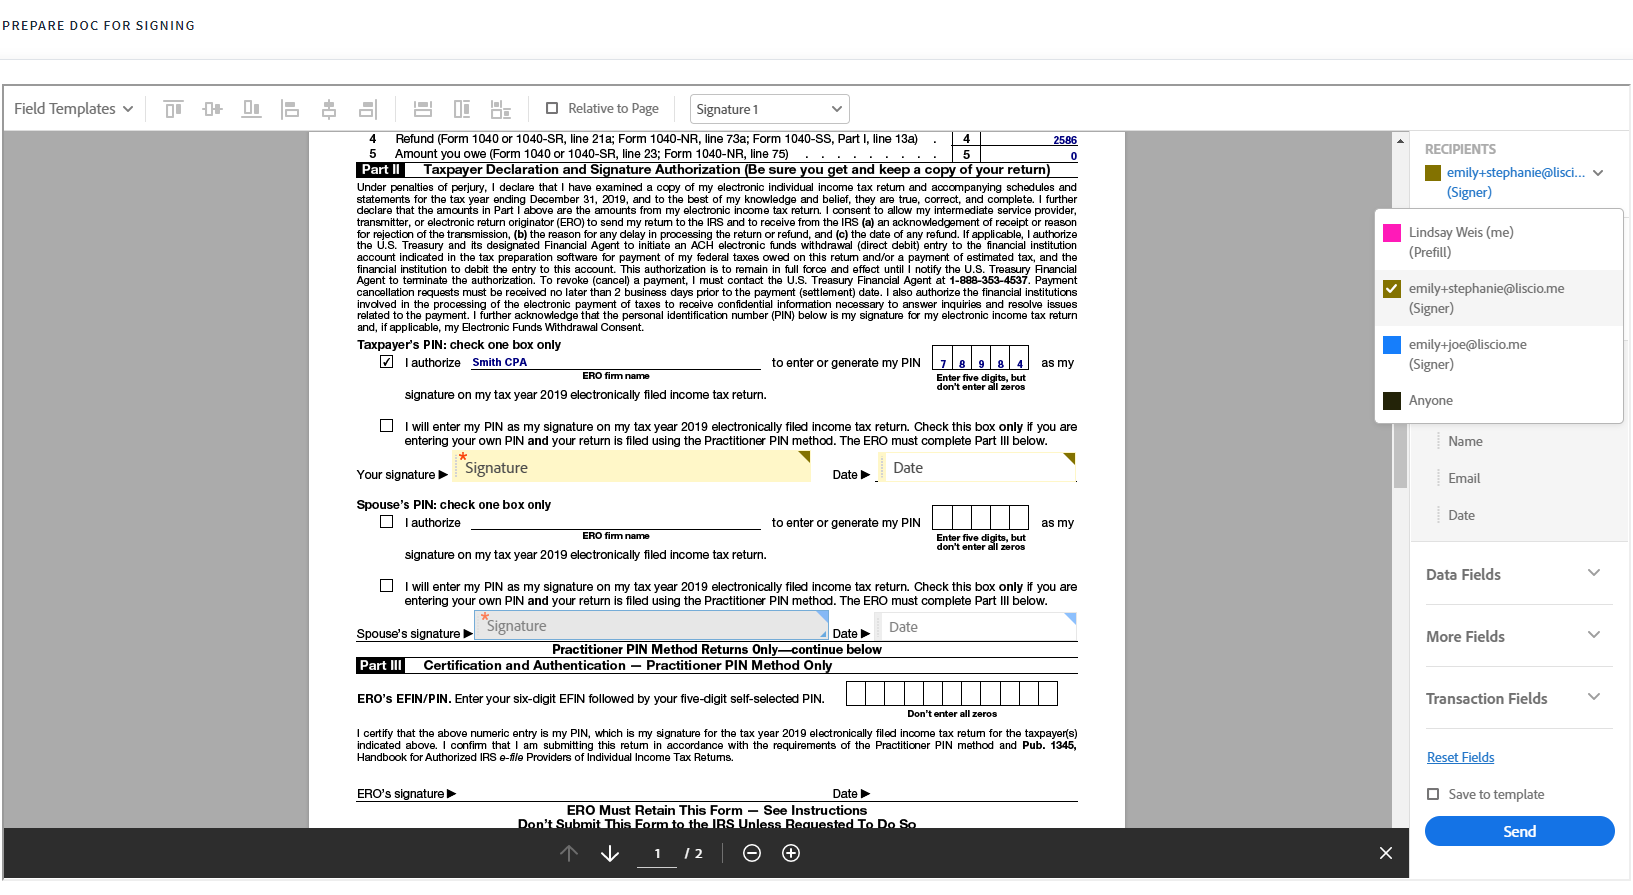Screen dimensions: 1633x895
Task: Click the Align Middle vertically icon
Action: 212,109
